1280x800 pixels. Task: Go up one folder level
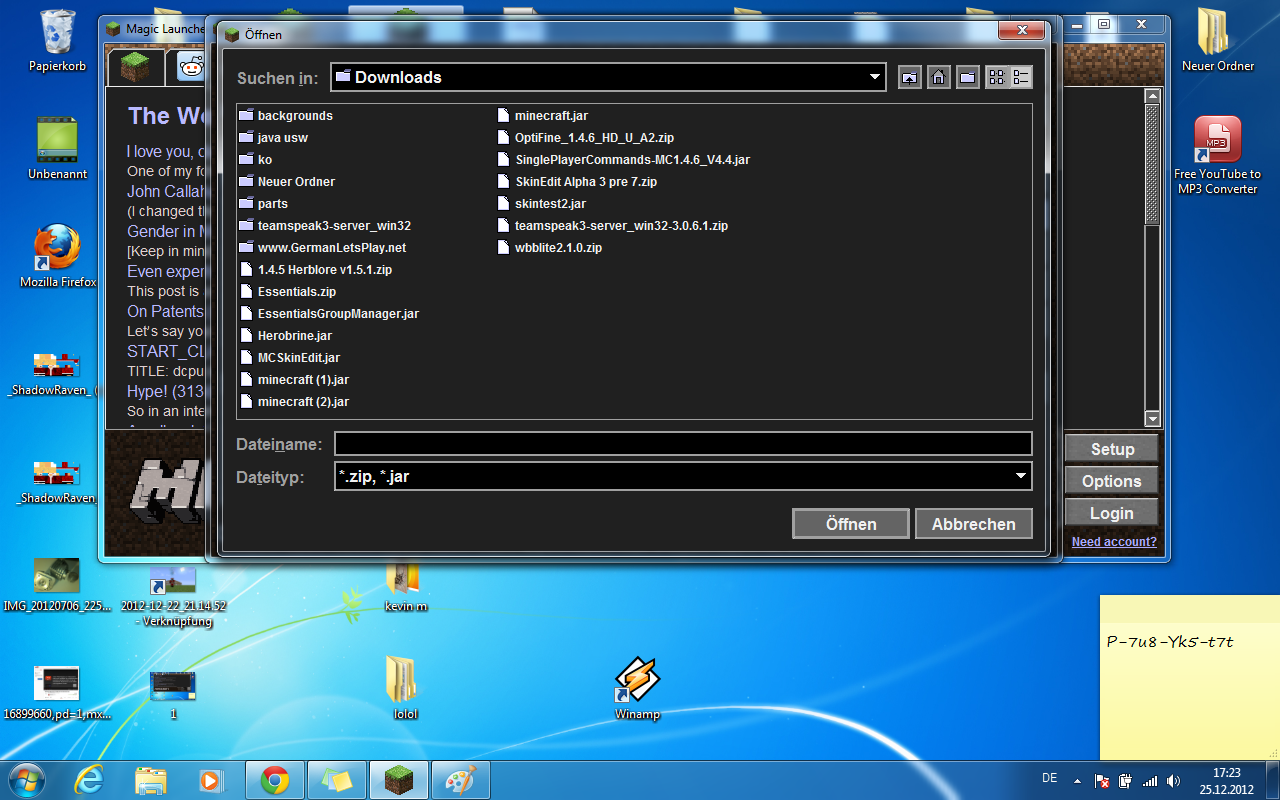coord(909,77)
